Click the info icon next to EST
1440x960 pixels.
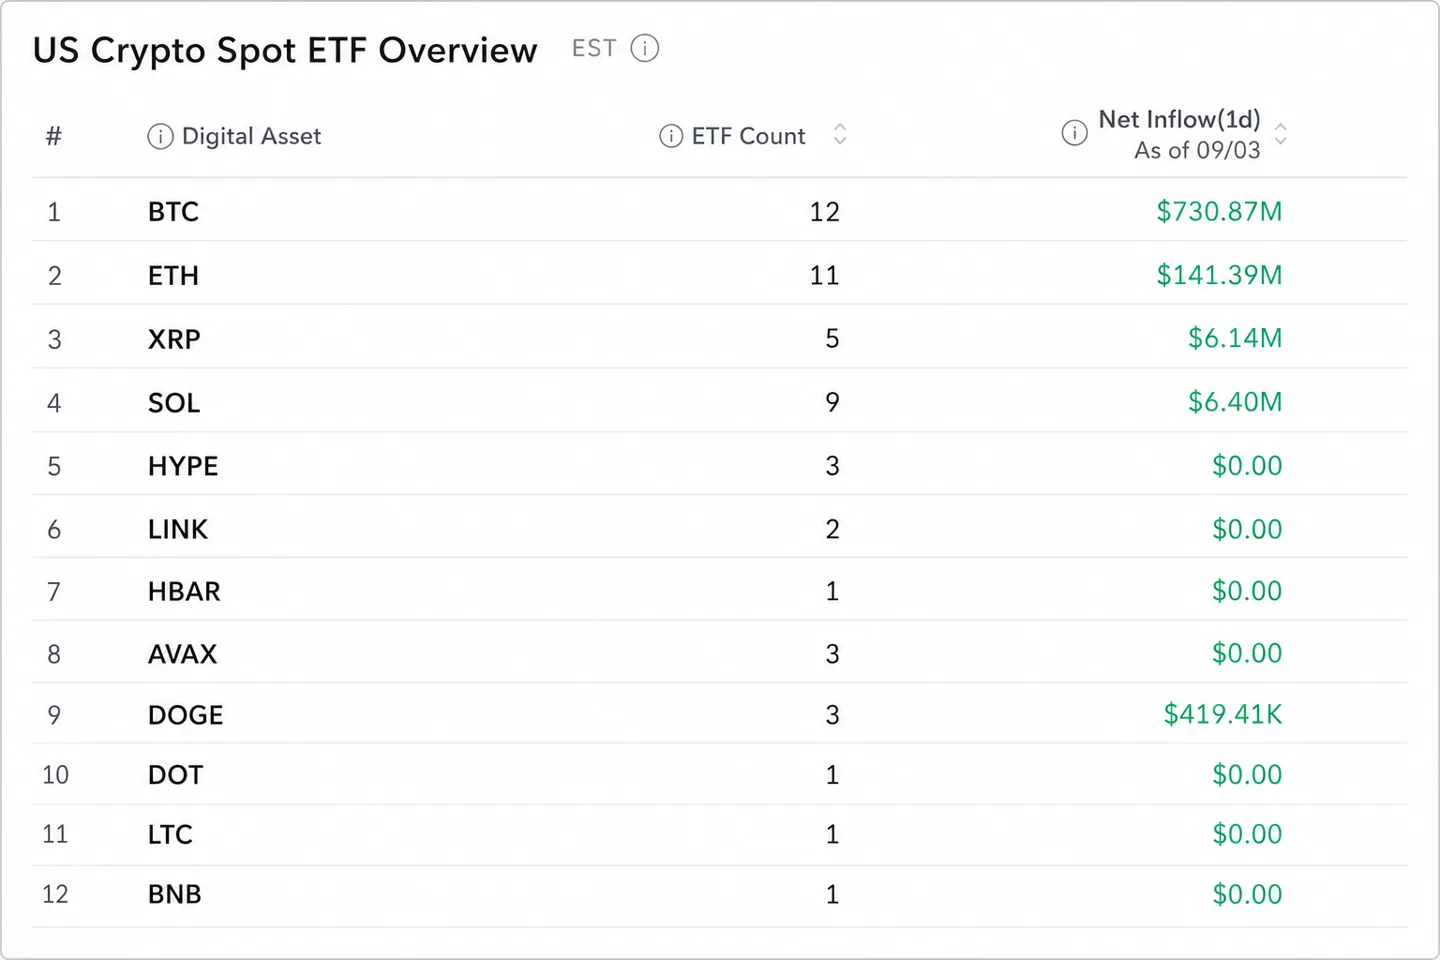645,48
